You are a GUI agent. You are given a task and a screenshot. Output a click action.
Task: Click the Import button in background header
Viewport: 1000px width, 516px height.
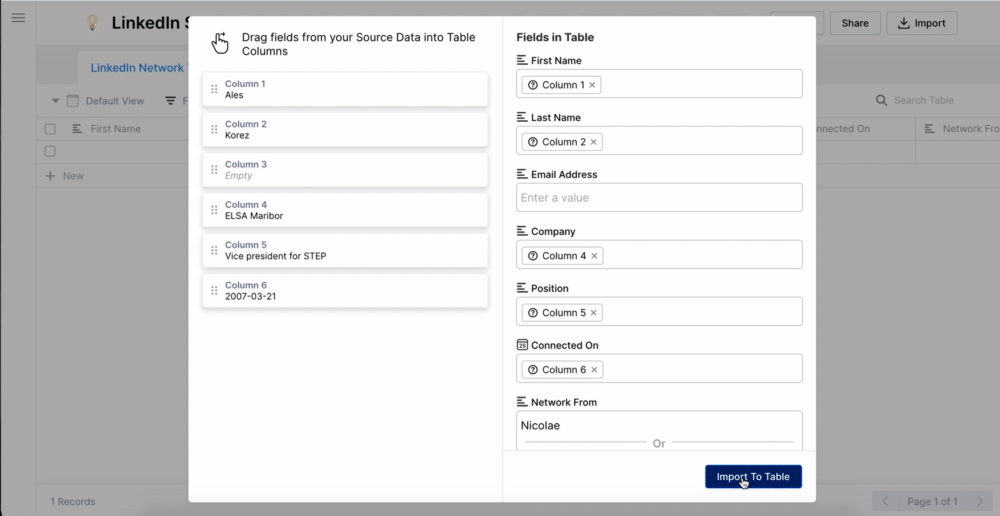click(x=922, y=23)
